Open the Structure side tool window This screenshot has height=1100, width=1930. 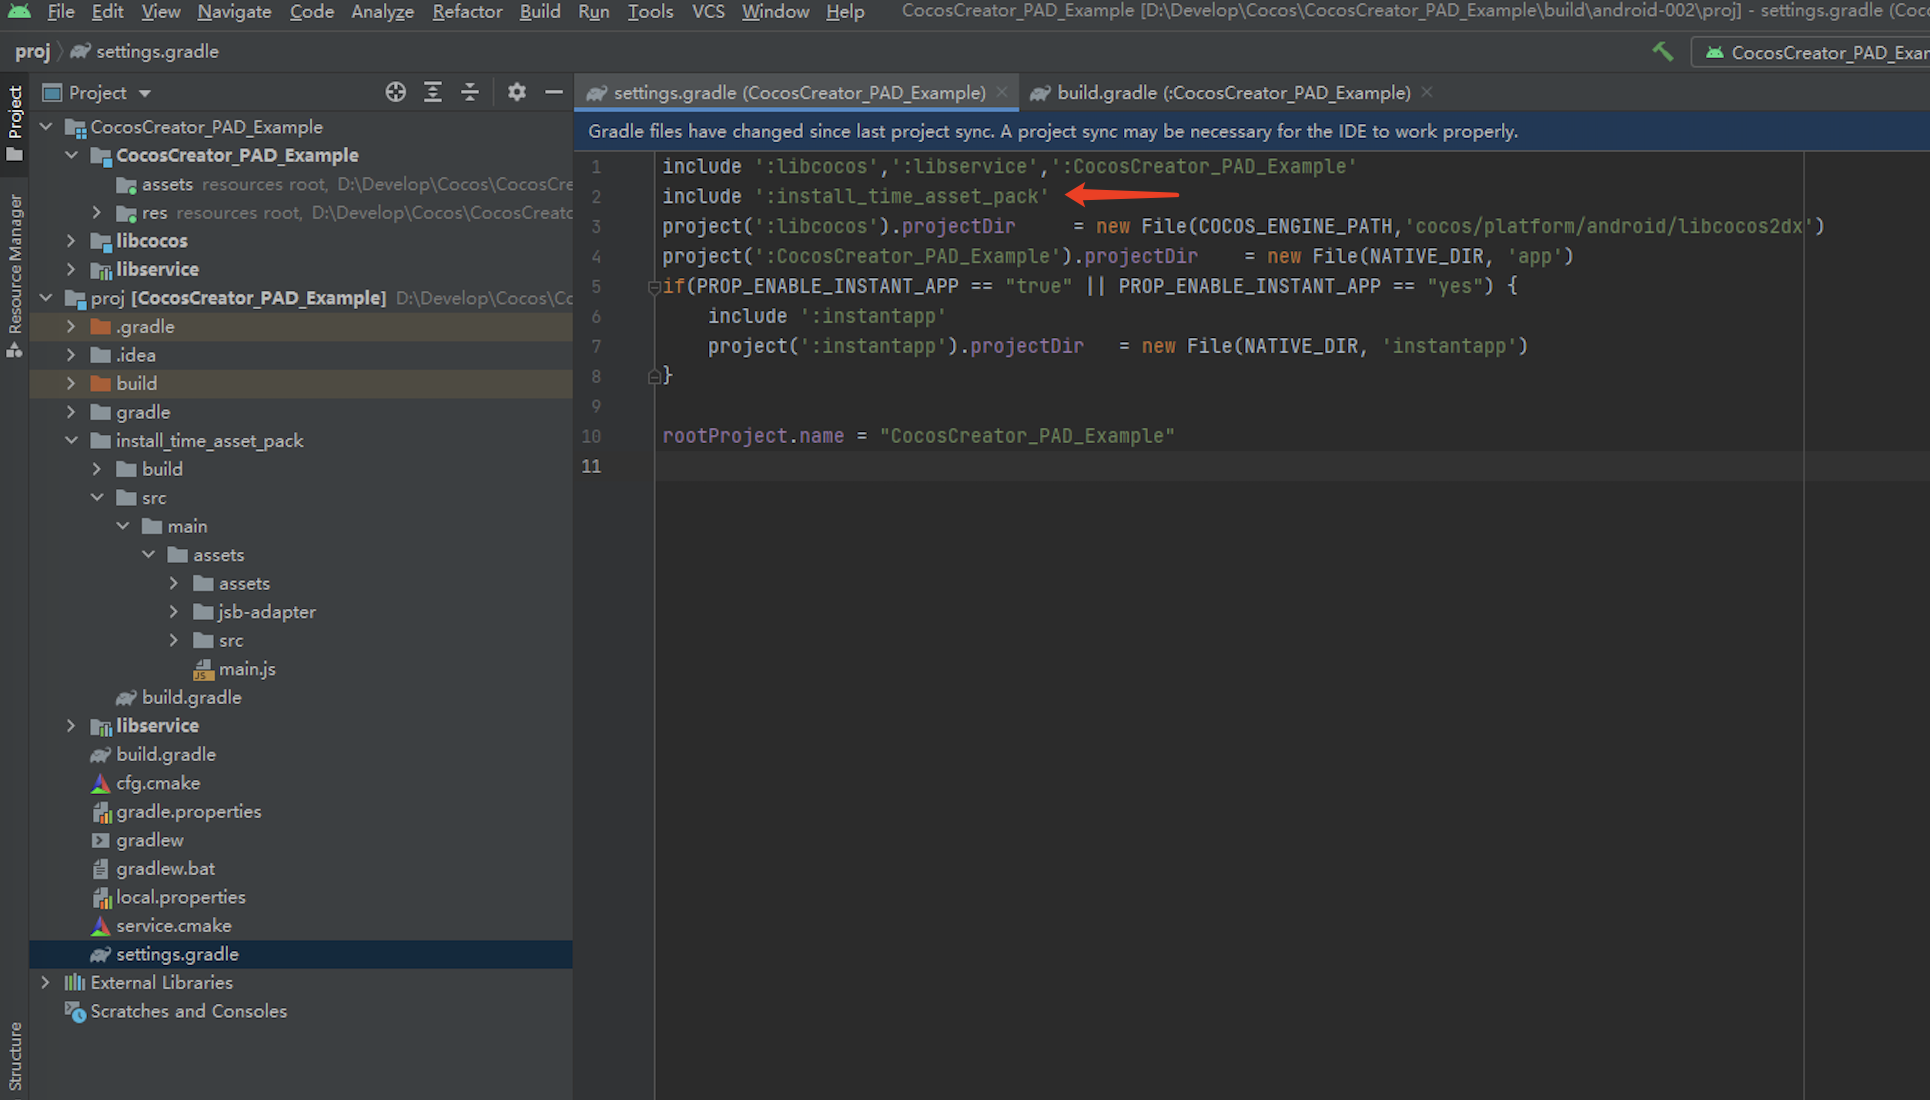click(x=15, y=1055)
